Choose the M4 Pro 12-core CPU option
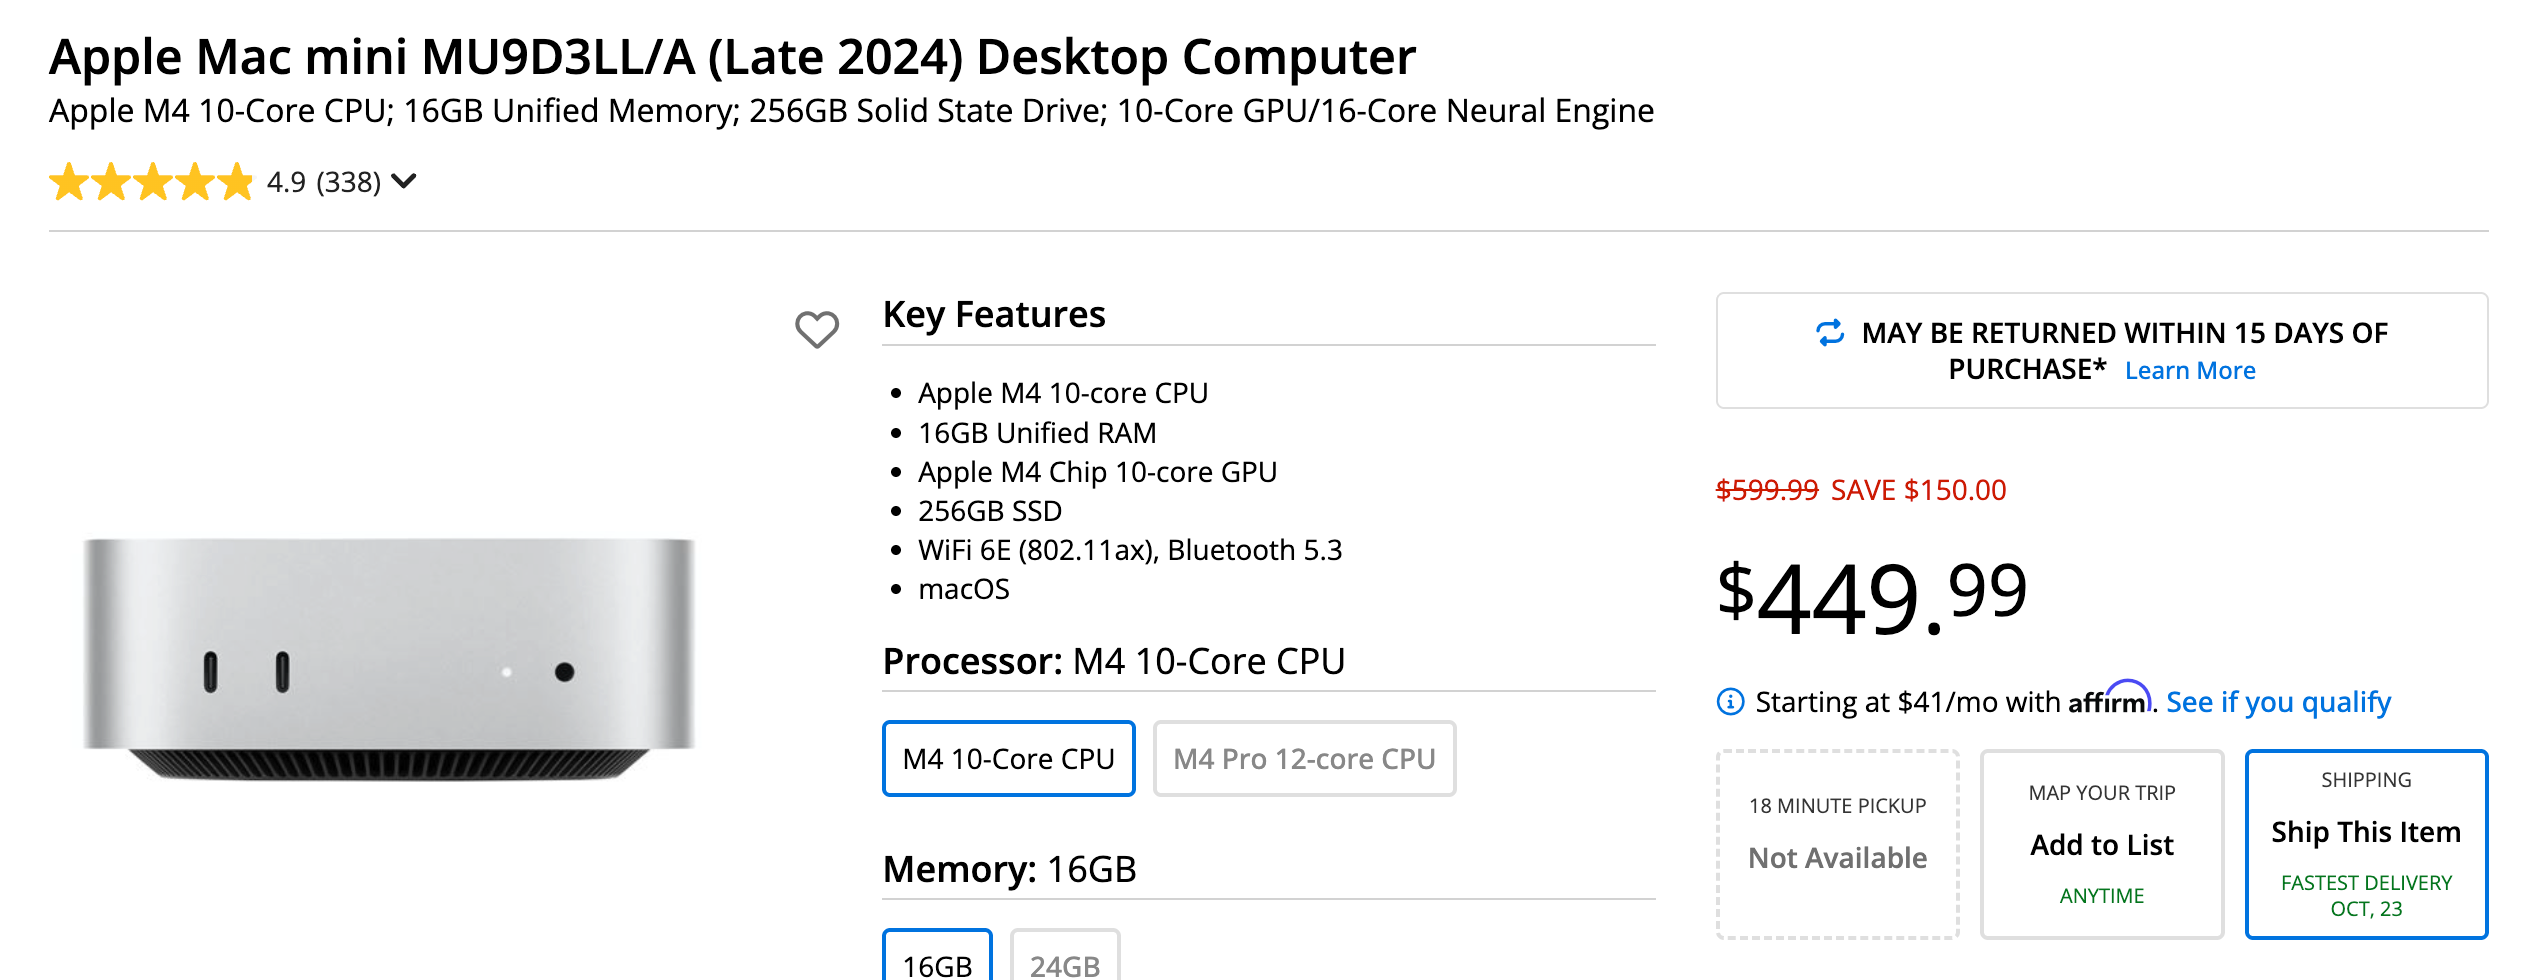This screenshot has height=980, width=2530. (1304, 759)
